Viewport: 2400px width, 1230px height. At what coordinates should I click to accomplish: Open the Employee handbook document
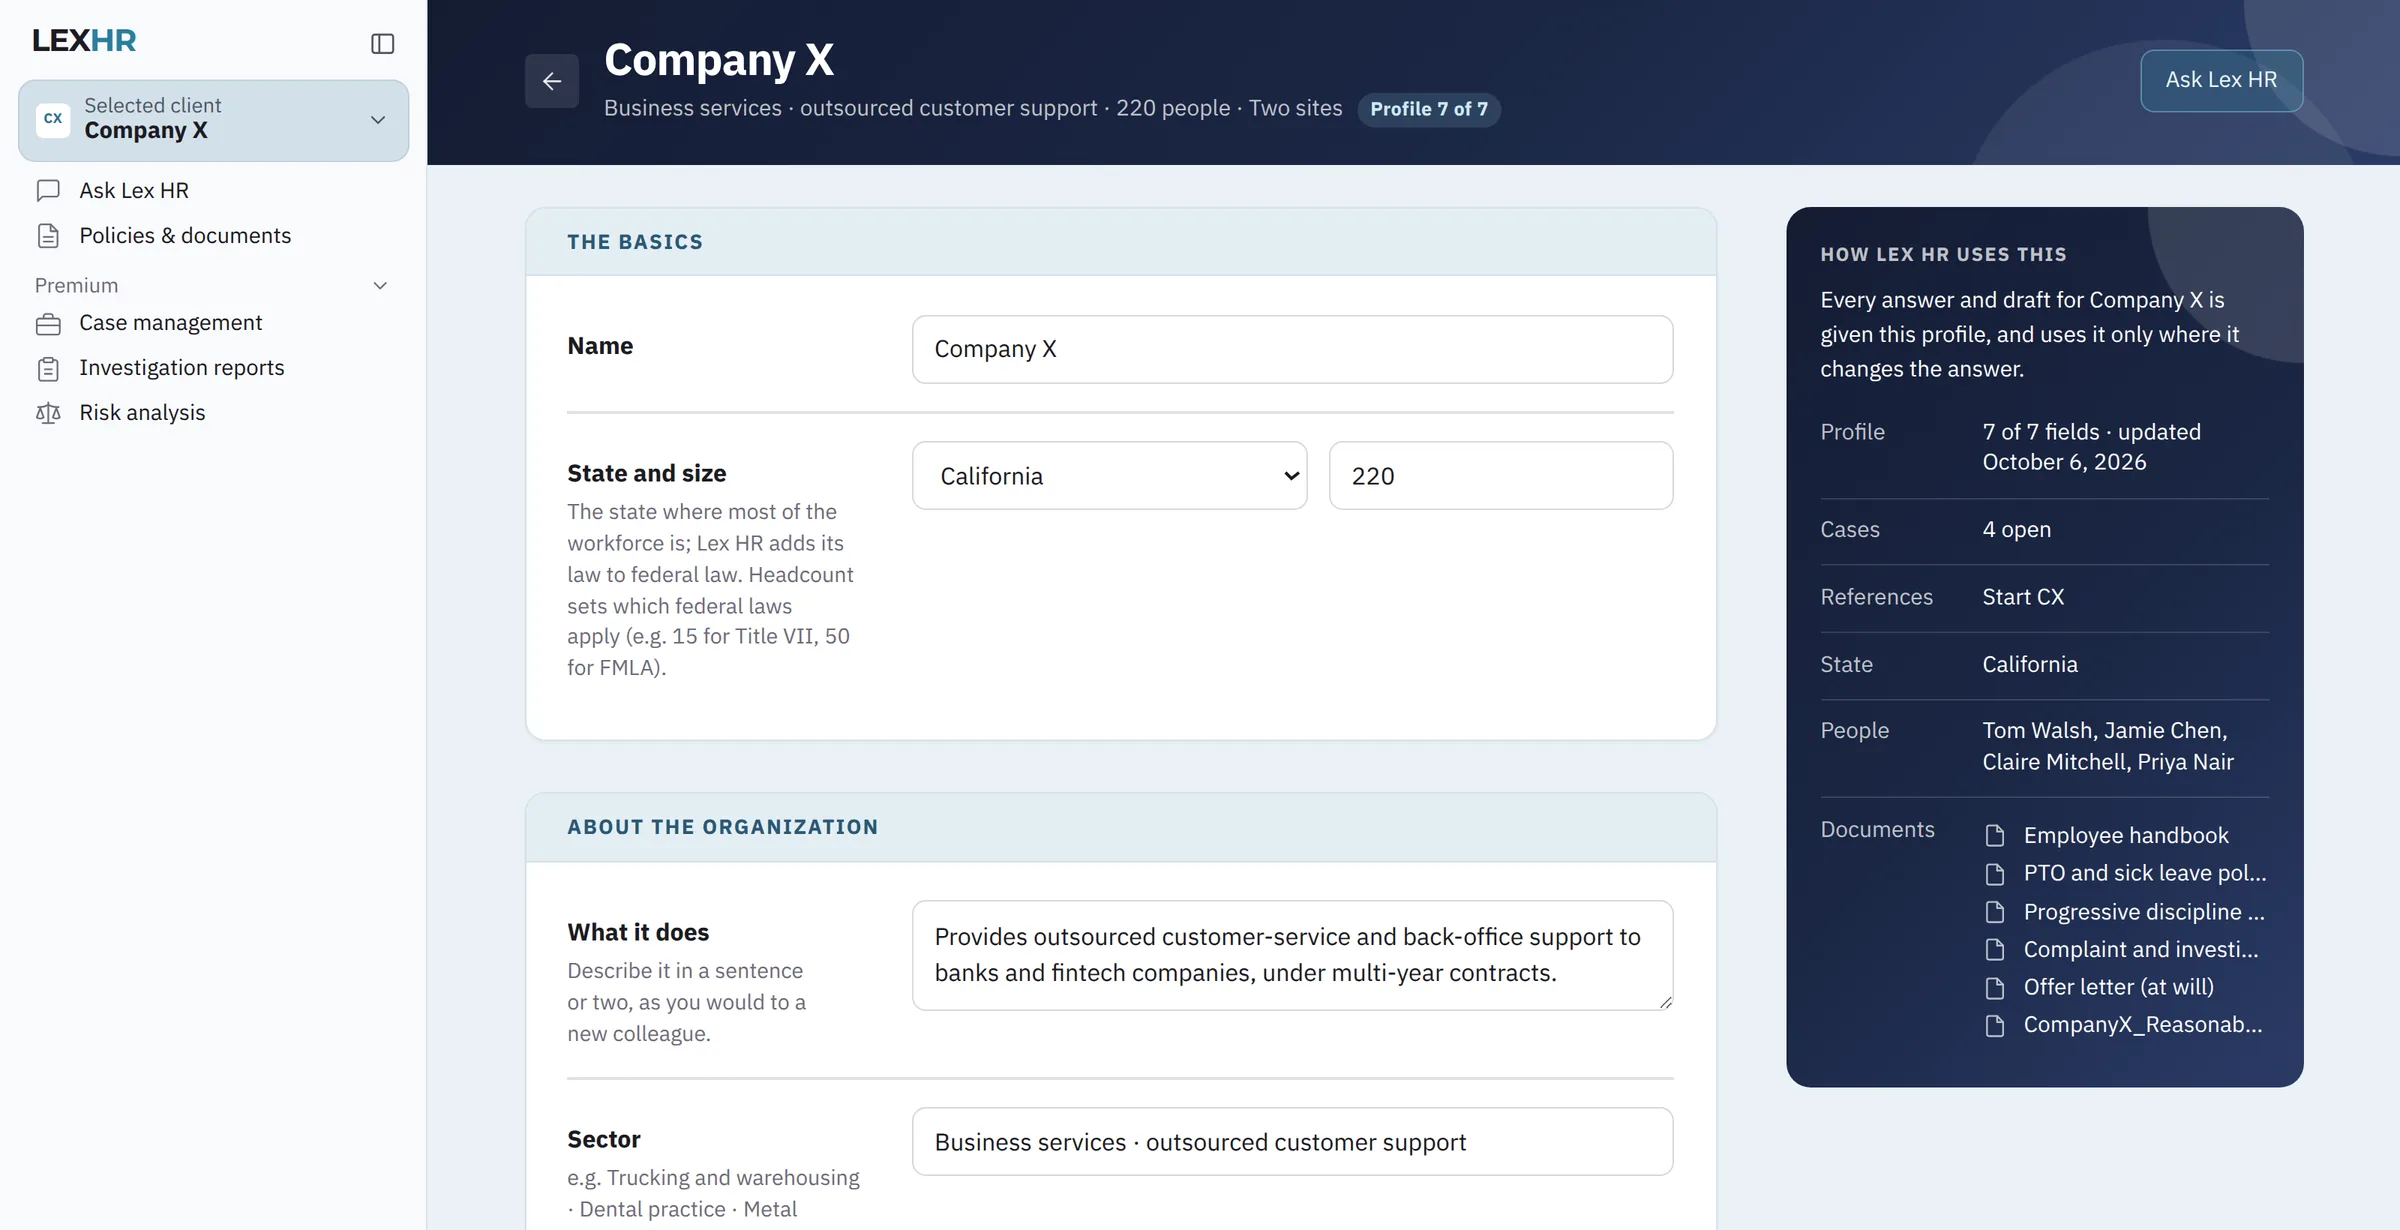click(2126, 835)
